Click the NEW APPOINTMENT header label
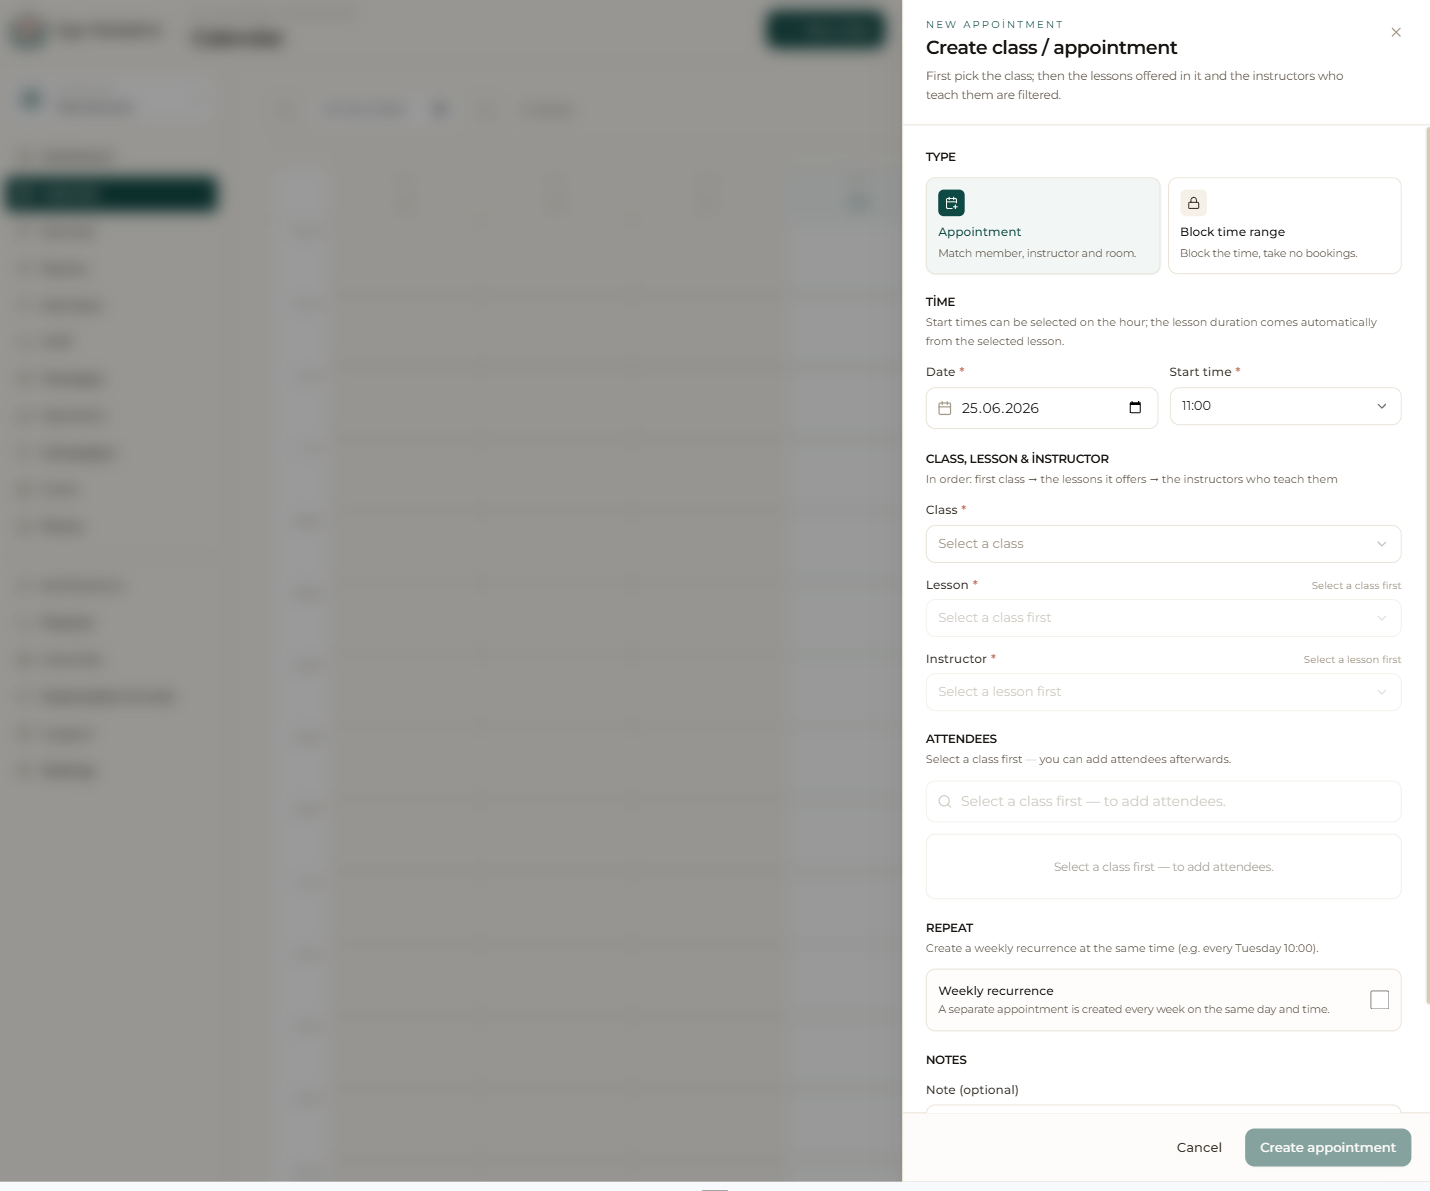Screen dimensions: 1430x1191 pos(994,24)
